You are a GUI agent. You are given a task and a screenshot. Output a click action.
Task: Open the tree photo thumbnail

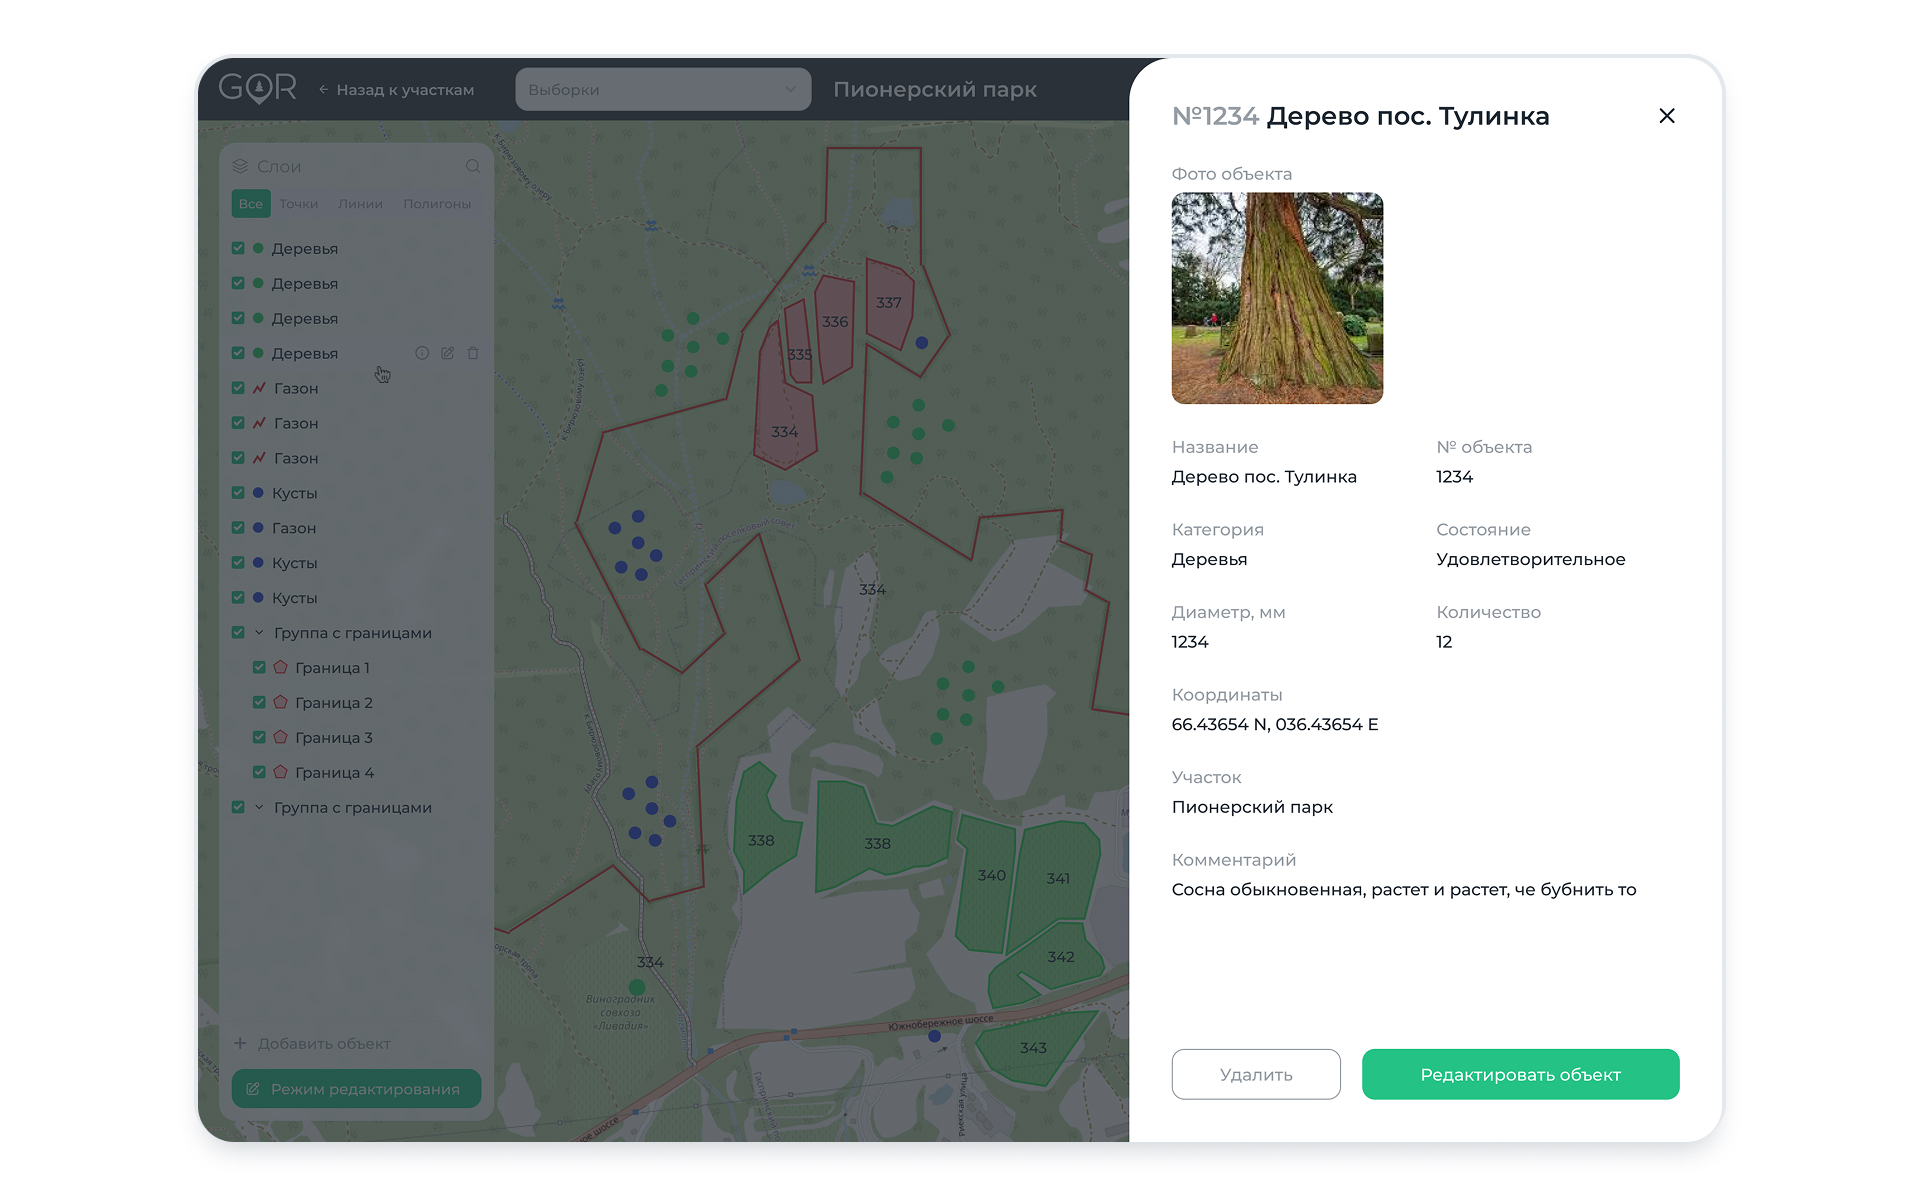(x=1277, y=298)
